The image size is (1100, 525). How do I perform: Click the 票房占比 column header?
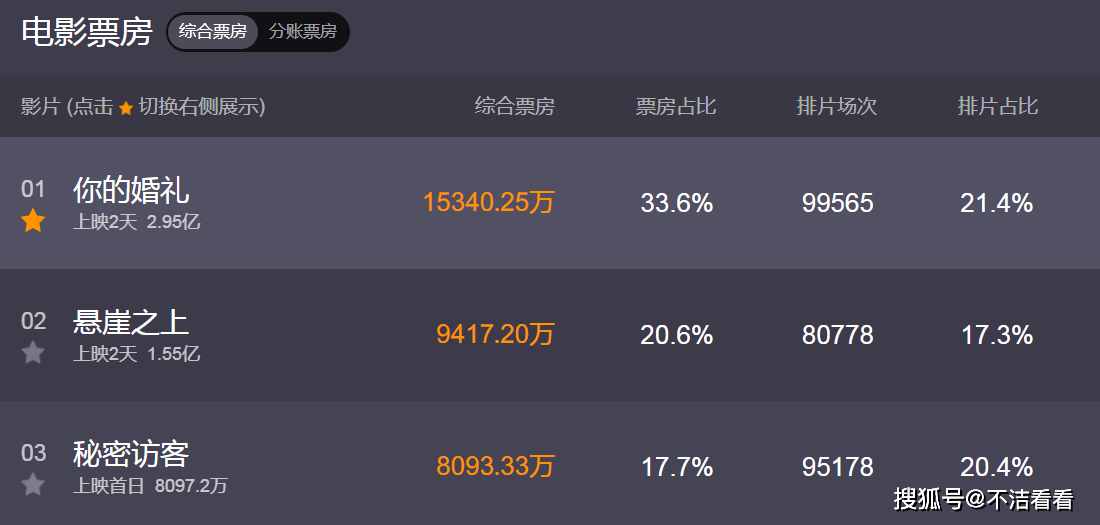pyautogui.click(x=676, y=107)
